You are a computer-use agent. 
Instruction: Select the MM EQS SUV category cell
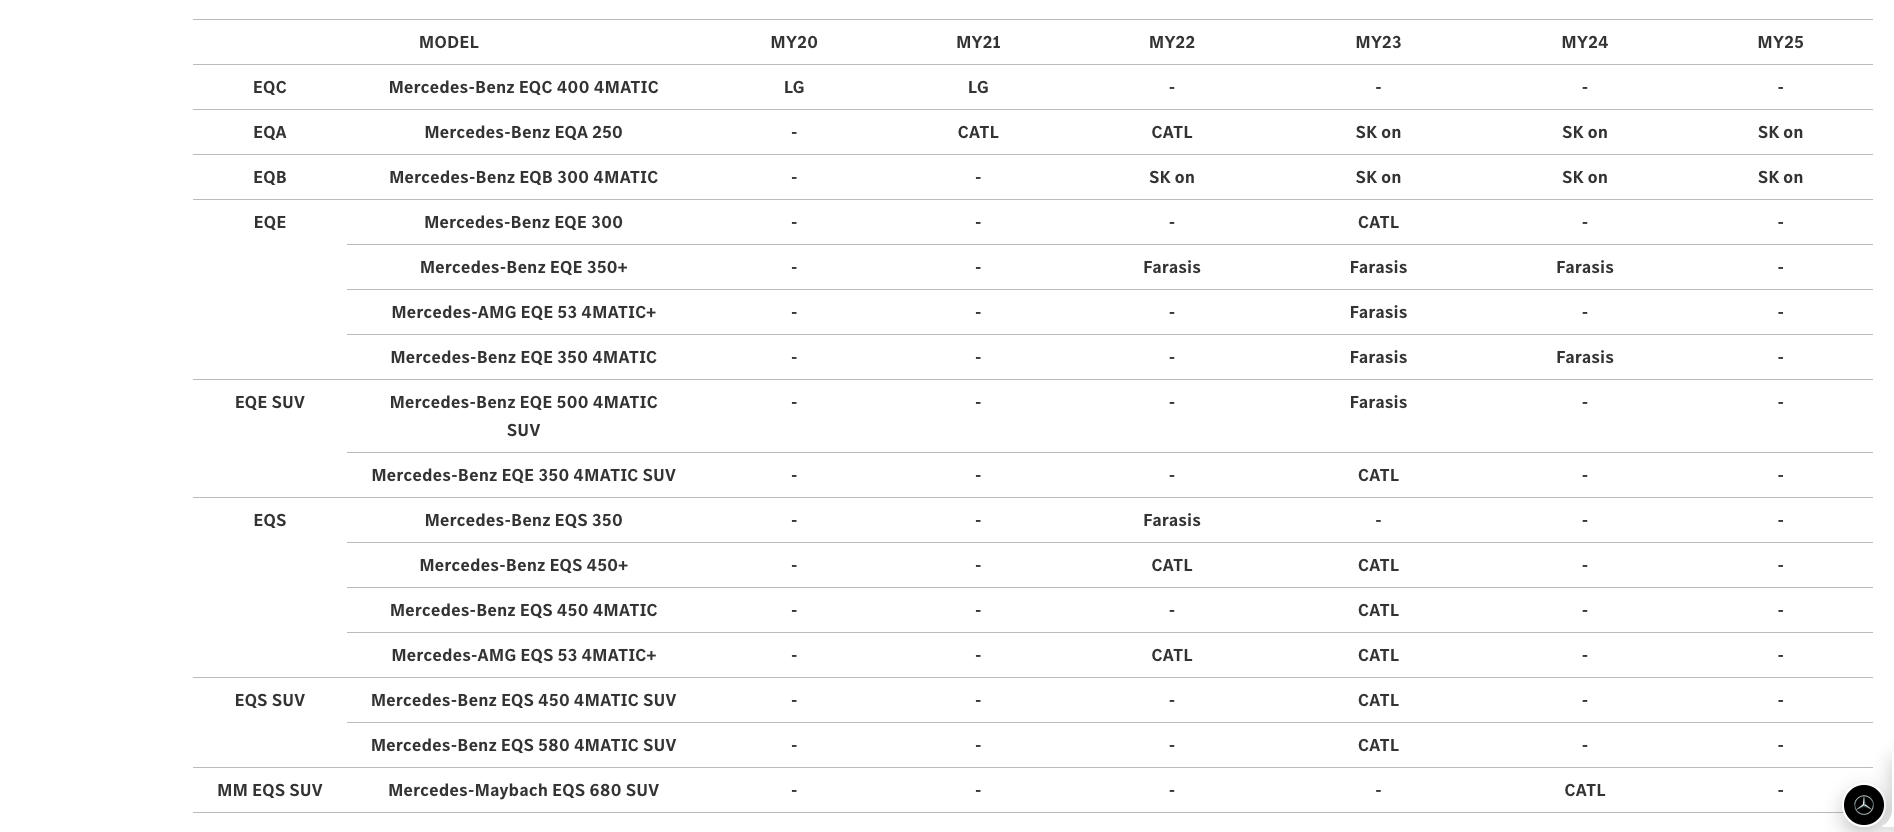click(270, 790)
